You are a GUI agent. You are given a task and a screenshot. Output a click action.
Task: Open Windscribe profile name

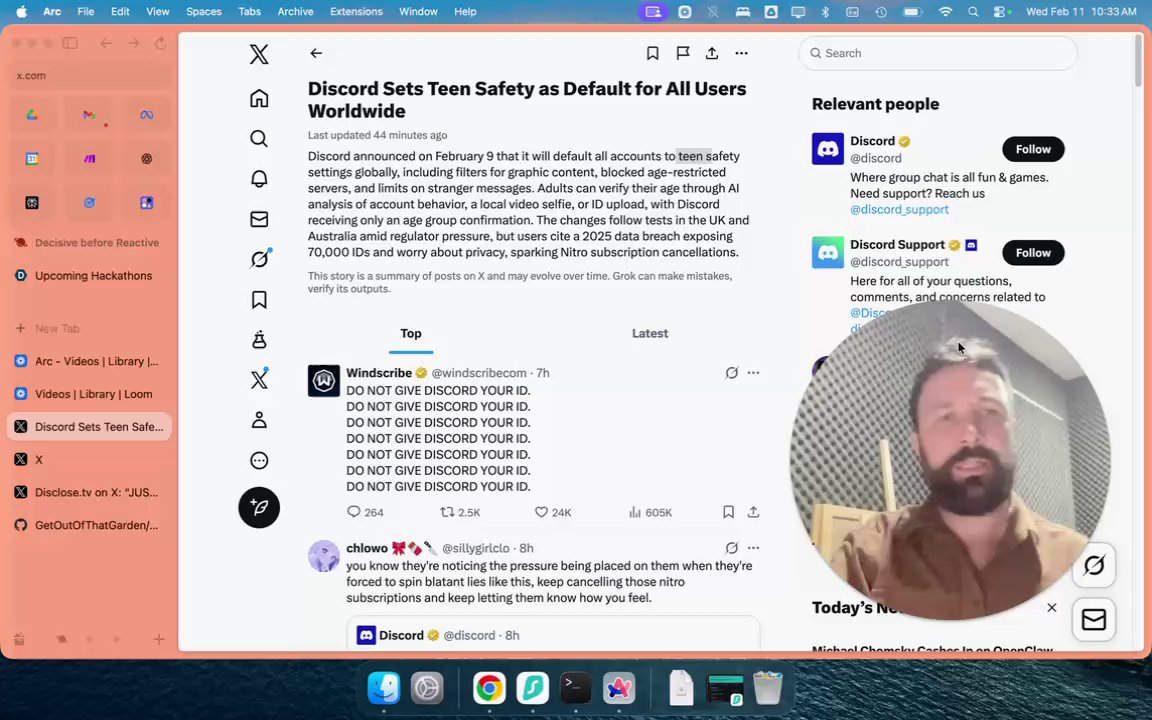pos(379,372)
